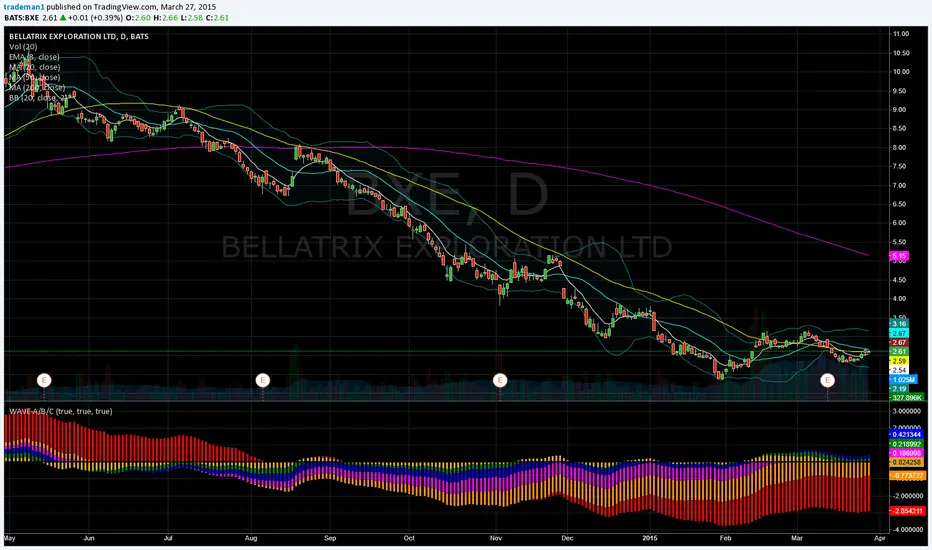Select the EMA (8, close) indicator label
The height and width of the screenshot is (550, 932).
click(34, 57)
